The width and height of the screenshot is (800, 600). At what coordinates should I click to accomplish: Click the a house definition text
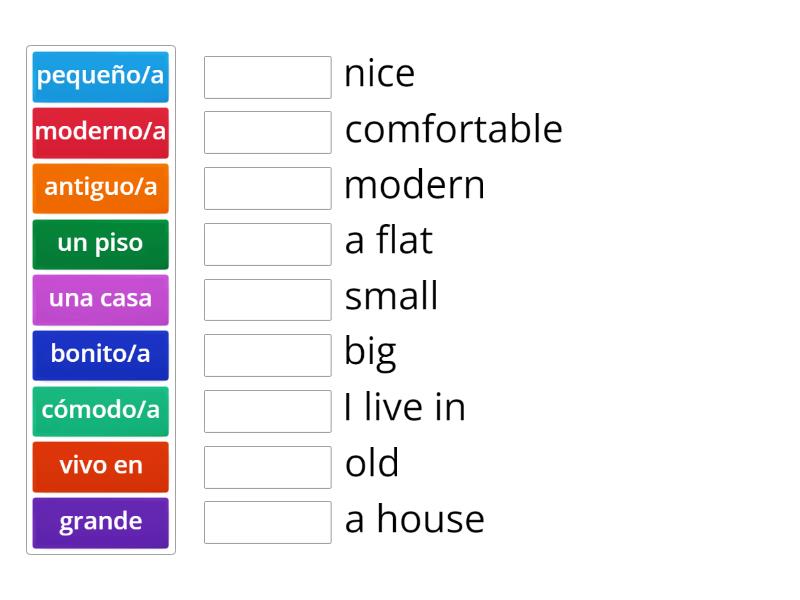pos(414,520)
